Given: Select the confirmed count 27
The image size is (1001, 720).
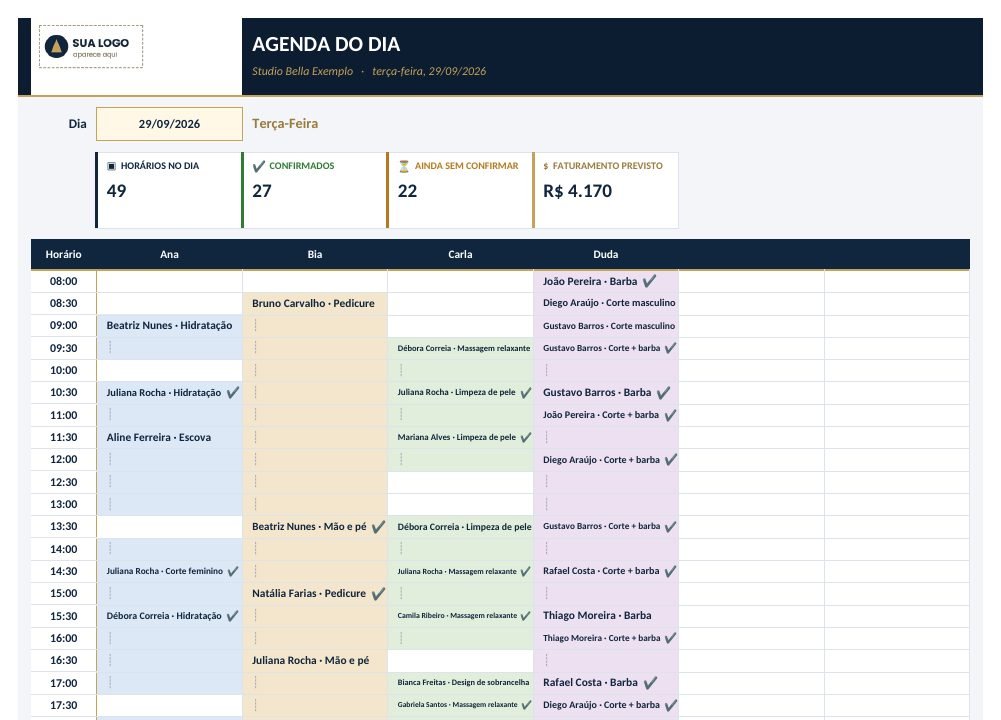Looking at the screenshot, I should [x=262, y=191].
